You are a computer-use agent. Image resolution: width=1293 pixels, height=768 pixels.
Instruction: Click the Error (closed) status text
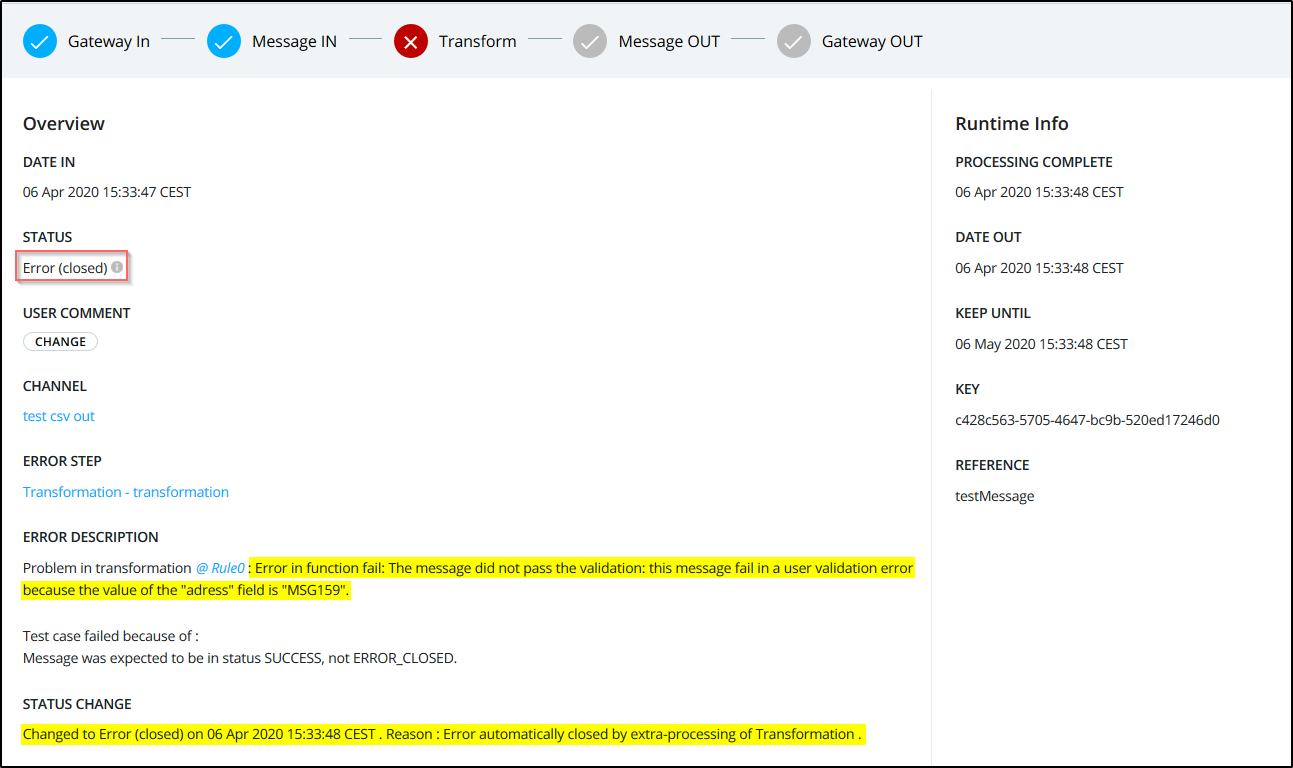pos(65,268)
